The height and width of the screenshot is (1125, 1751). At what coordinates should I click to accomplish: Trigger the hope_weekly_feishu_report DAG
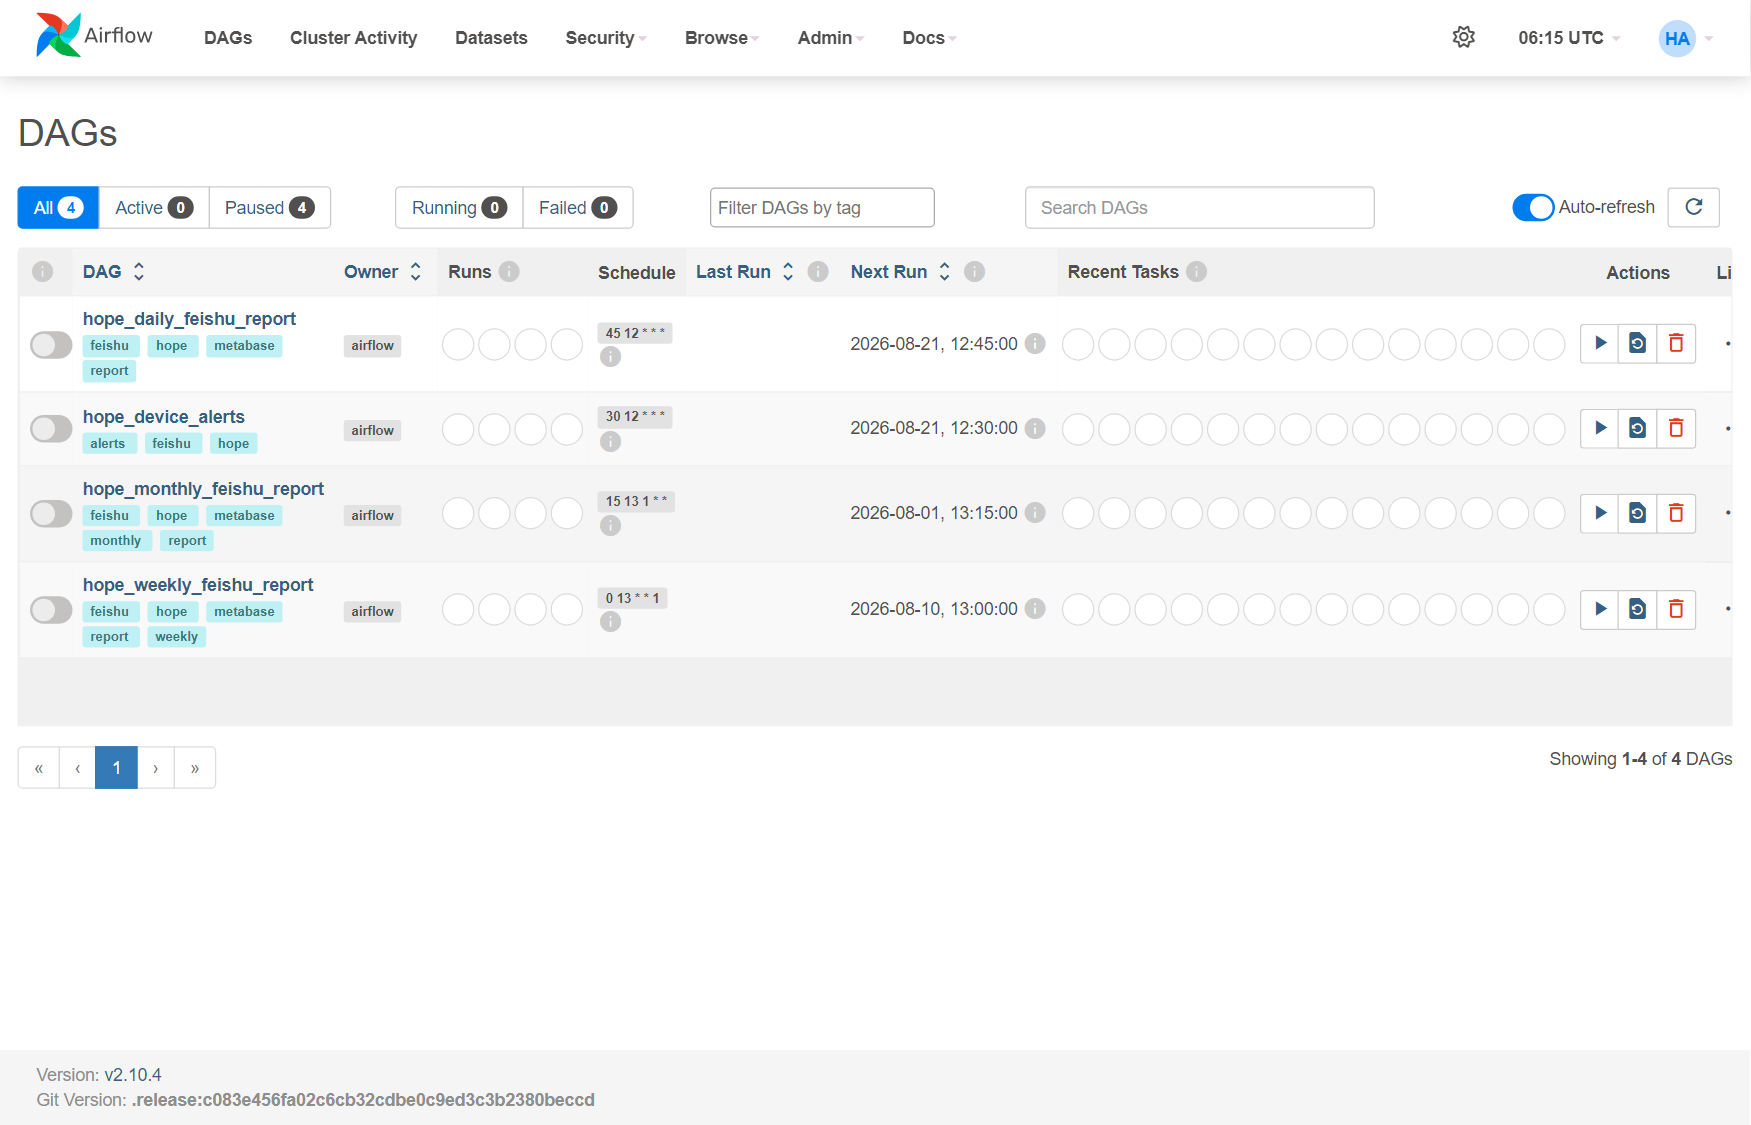coord(1599,610)
